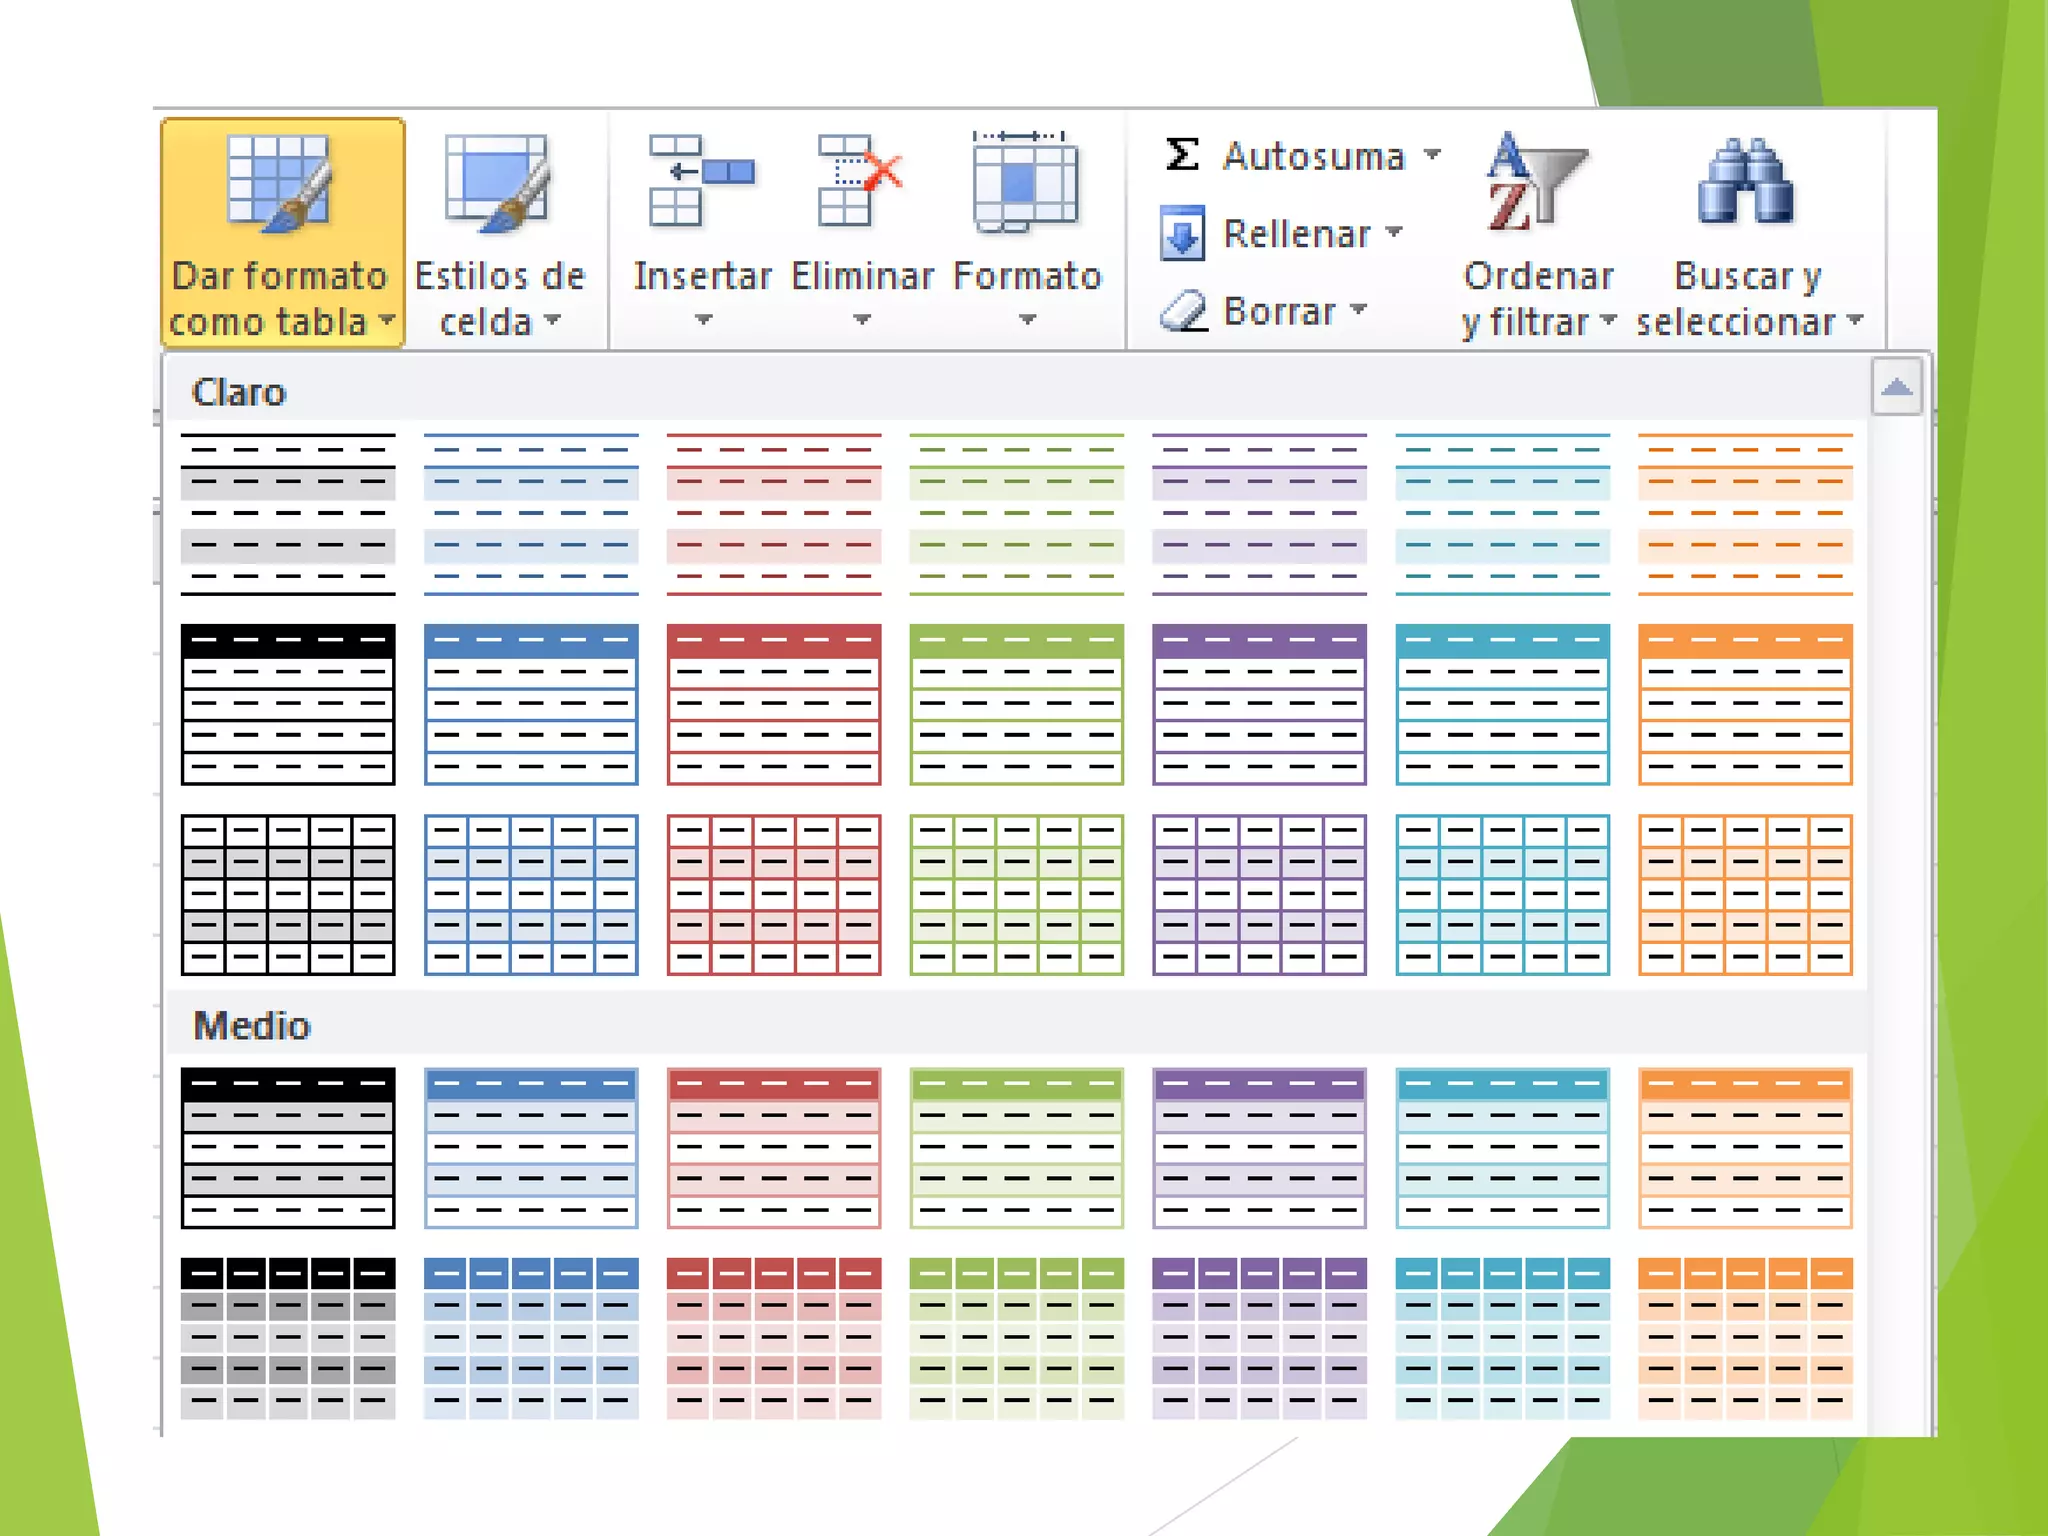Select the first black style in Claro

288,514
